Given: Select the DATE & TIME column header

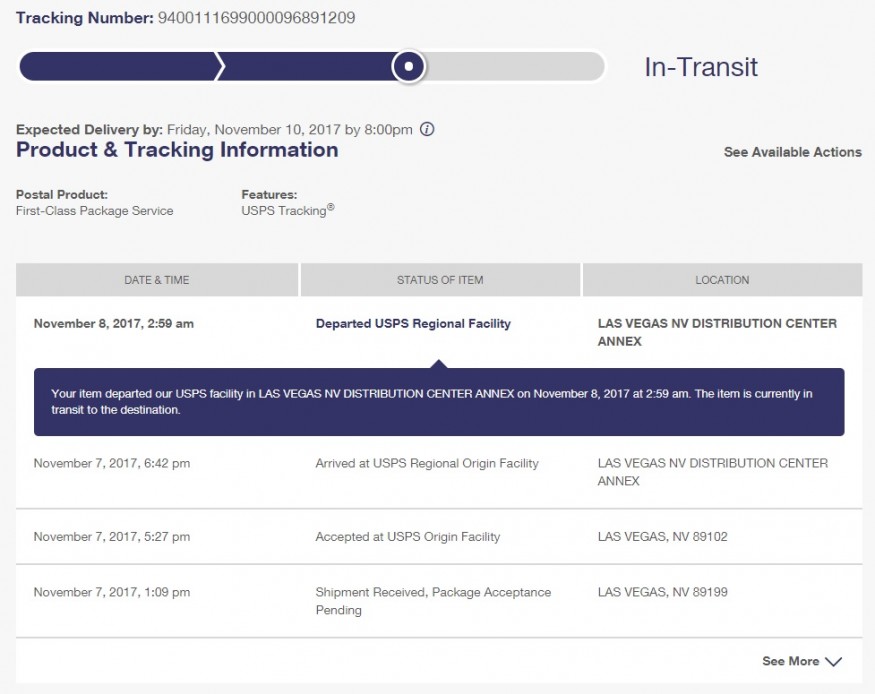Looking at the screenshot, I should 157,280.
